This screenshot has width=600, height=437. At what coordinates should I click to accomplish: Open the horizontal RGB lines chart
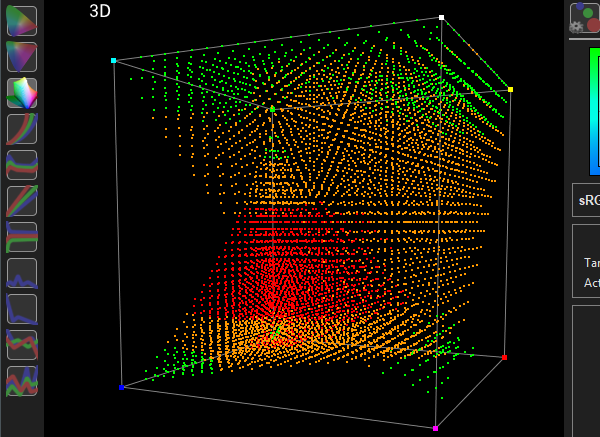tap(22, 237)
